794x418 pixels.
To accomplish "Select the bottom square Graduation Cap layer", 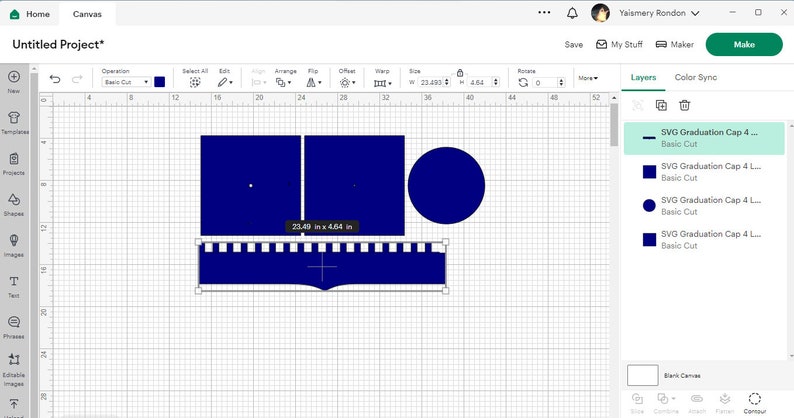I will 704,240.
